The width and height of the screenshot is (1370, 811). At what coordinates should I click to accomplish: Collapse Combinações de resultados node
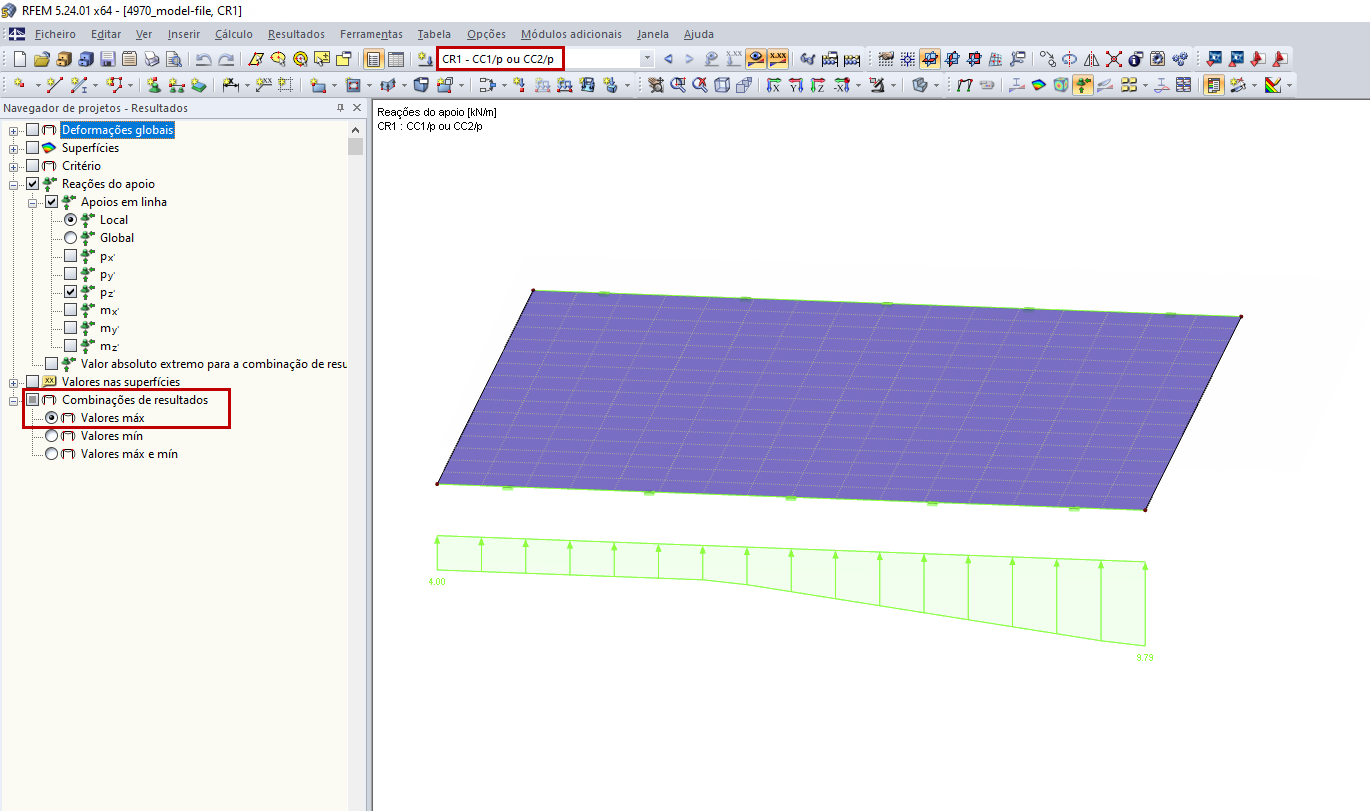[x=14, y=400]
